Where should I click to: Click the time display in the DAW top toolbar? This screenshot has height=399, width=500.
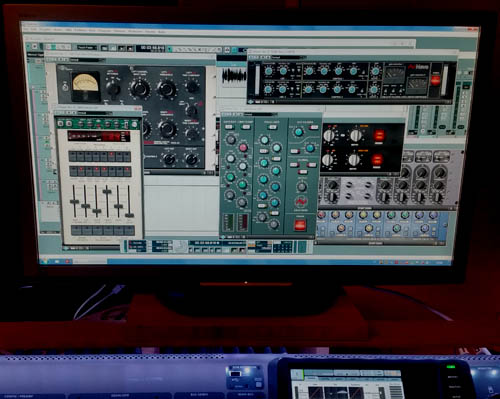152,48
